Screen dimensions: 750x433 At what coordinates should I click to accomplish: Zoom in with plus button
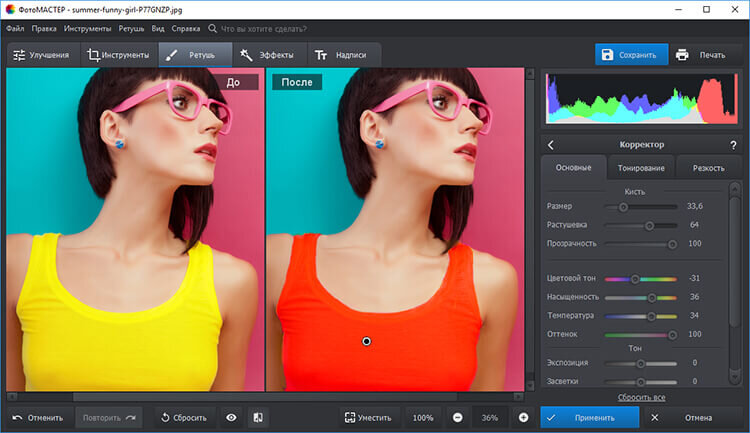click(x=523, y=417)
